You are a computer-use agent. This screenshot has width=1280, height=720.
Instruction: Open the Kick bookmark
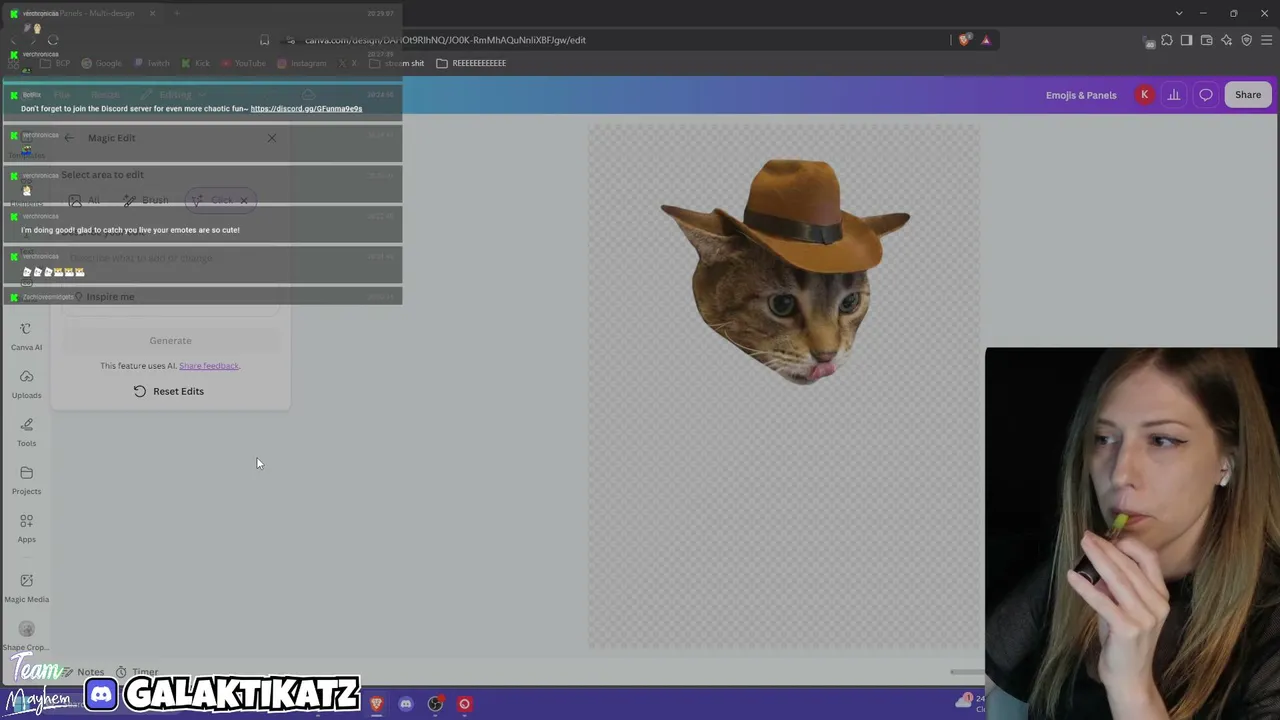(195, 63)
